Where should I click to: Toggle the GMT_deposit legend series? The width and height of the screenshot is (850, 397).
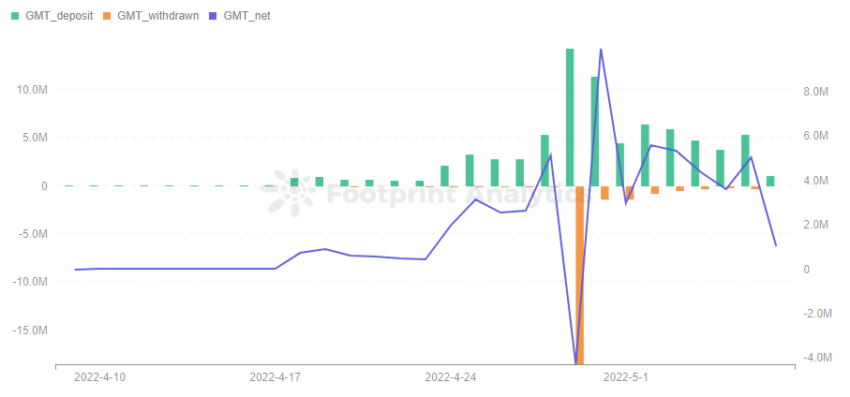point(52,16)
